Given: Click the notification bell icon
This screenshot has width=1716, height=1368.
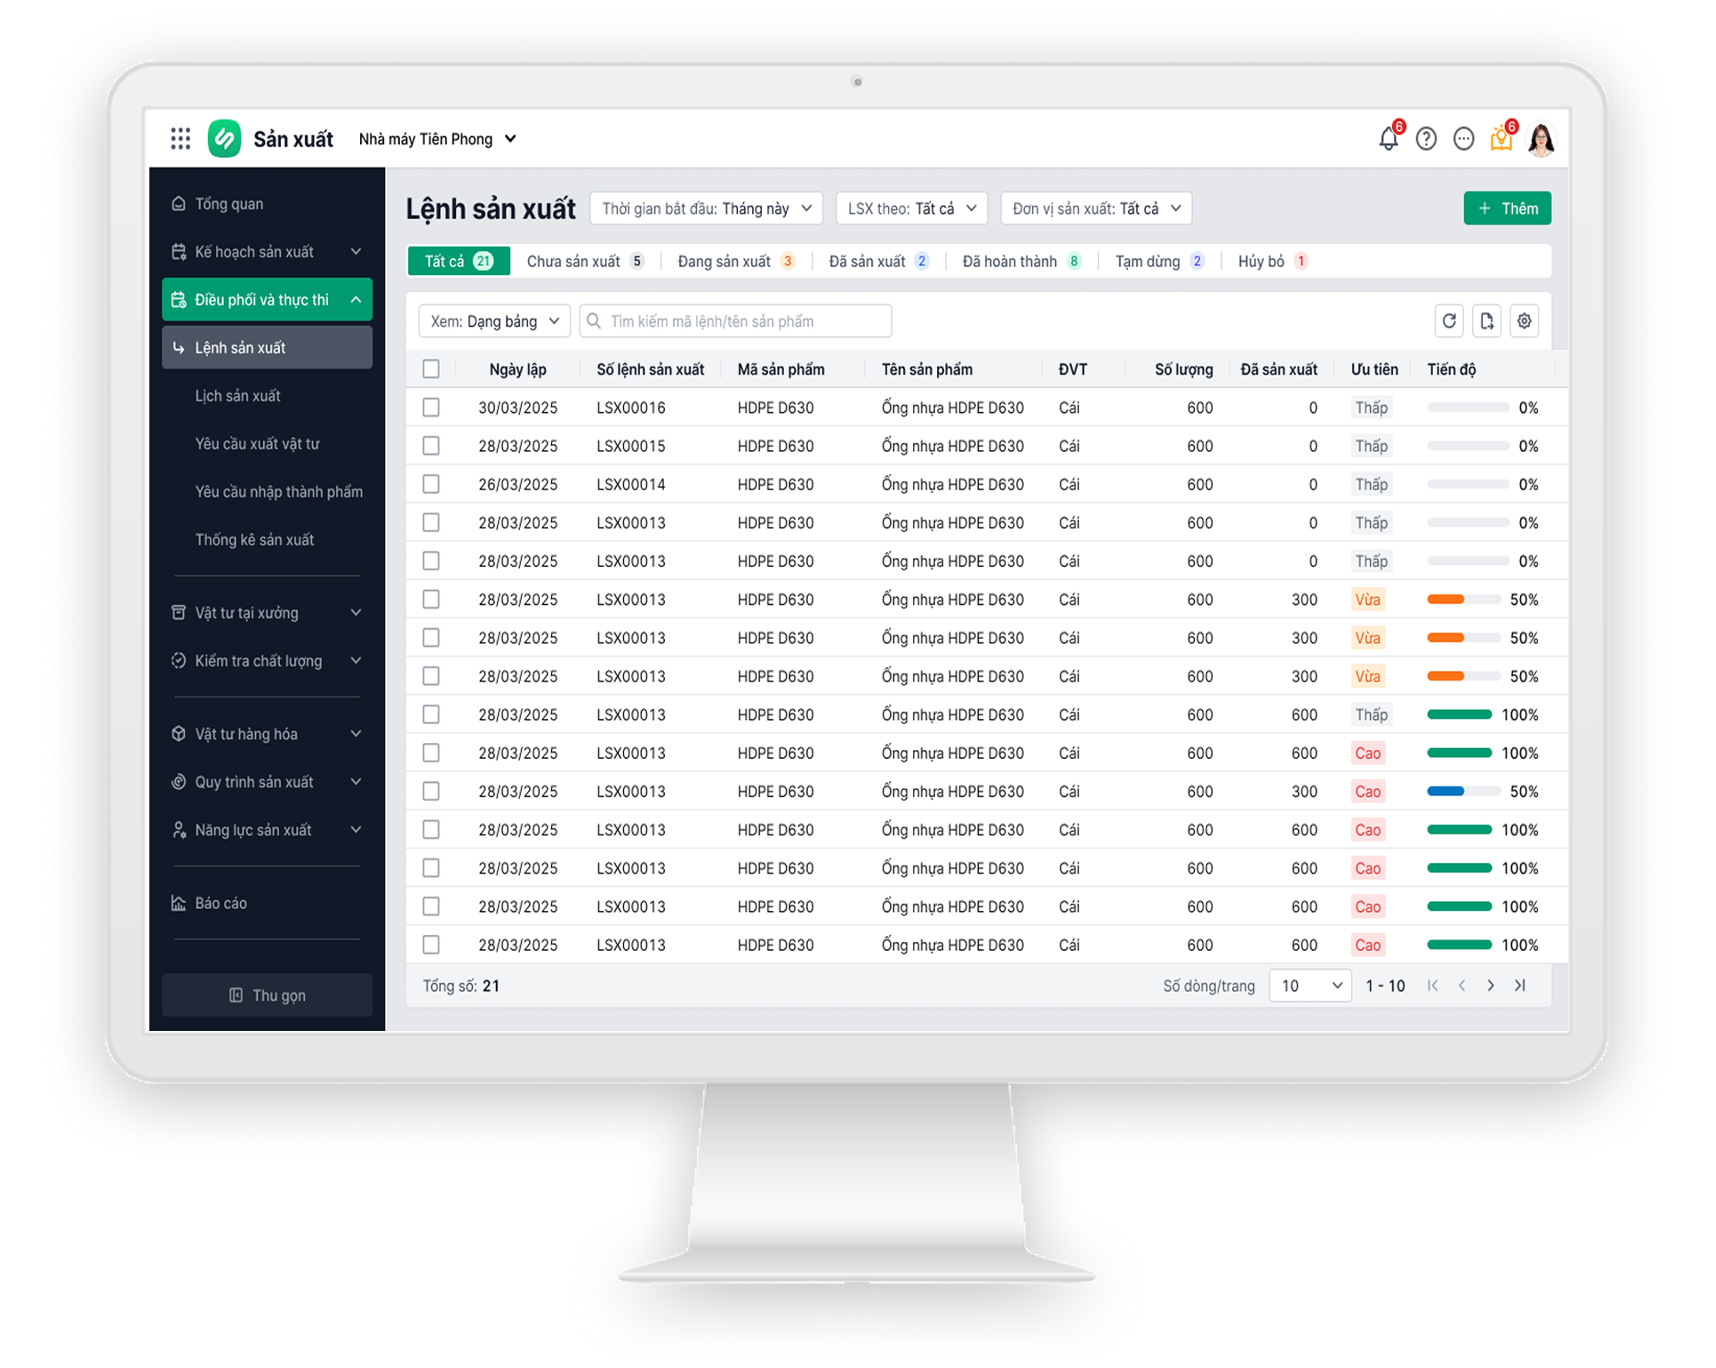Looking at the screenshot, I should coord(1388,139).
